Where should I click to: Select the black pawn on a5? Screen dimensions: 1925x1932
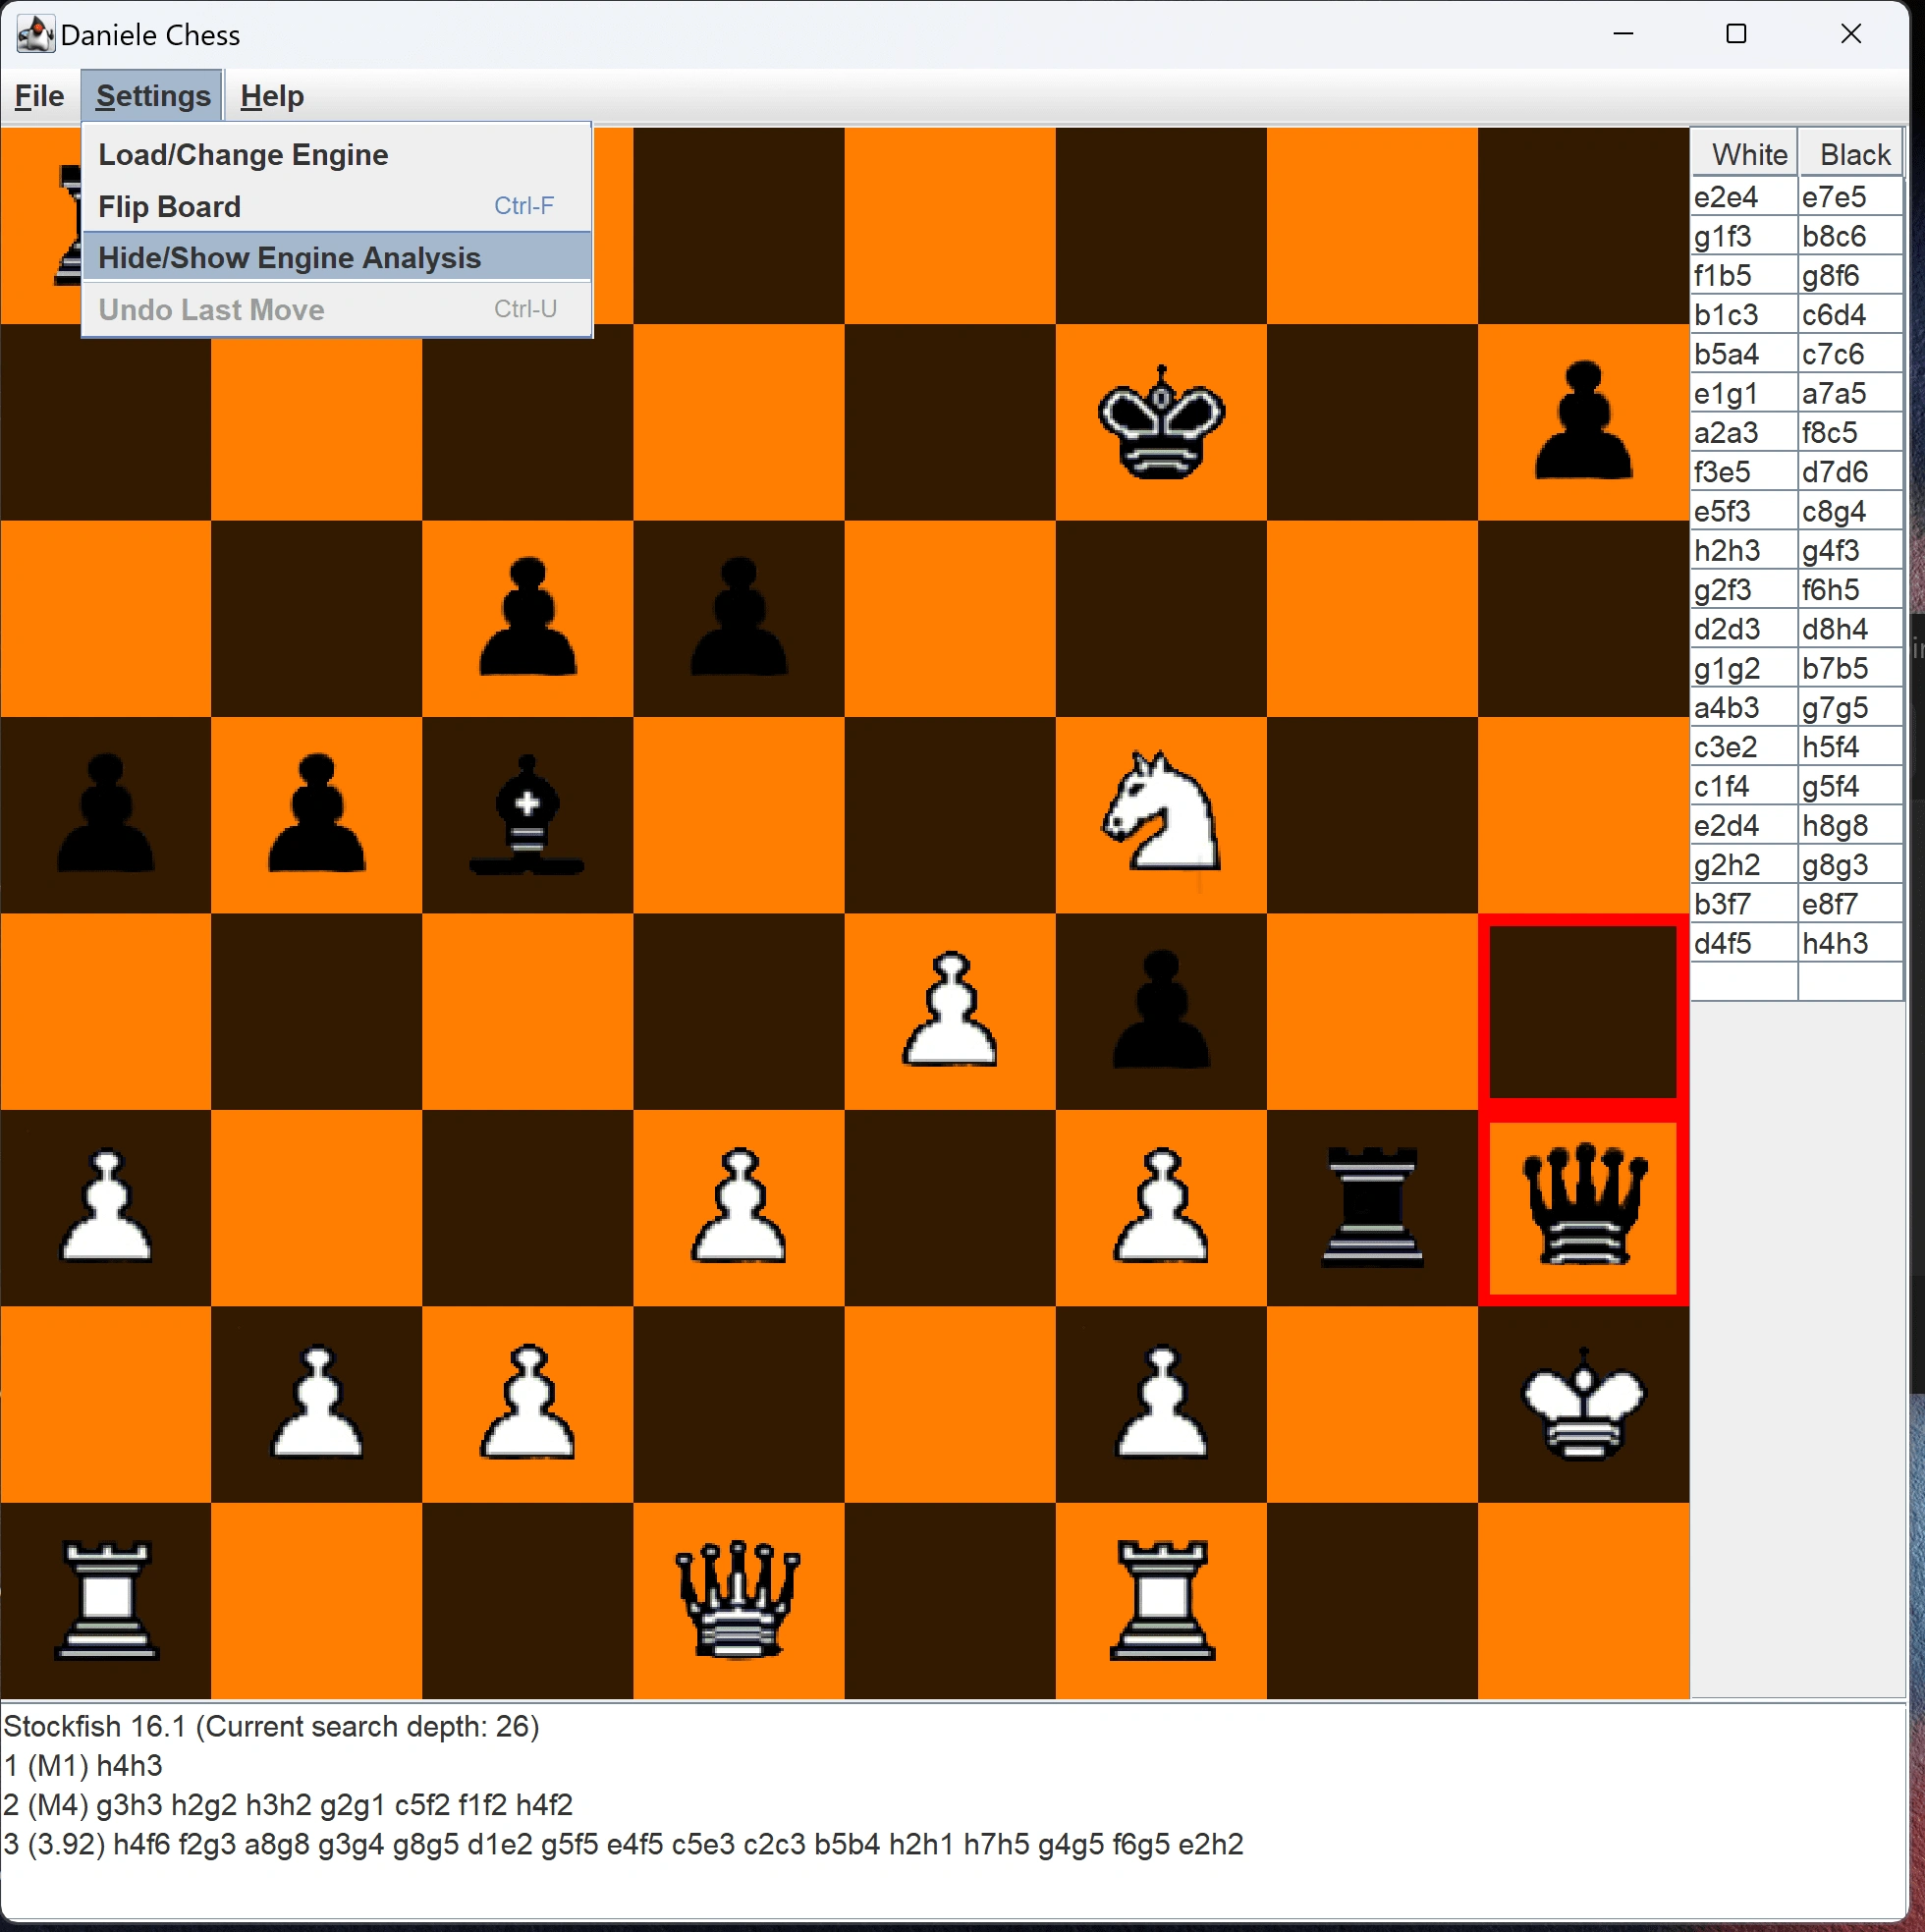coord(106,814)
